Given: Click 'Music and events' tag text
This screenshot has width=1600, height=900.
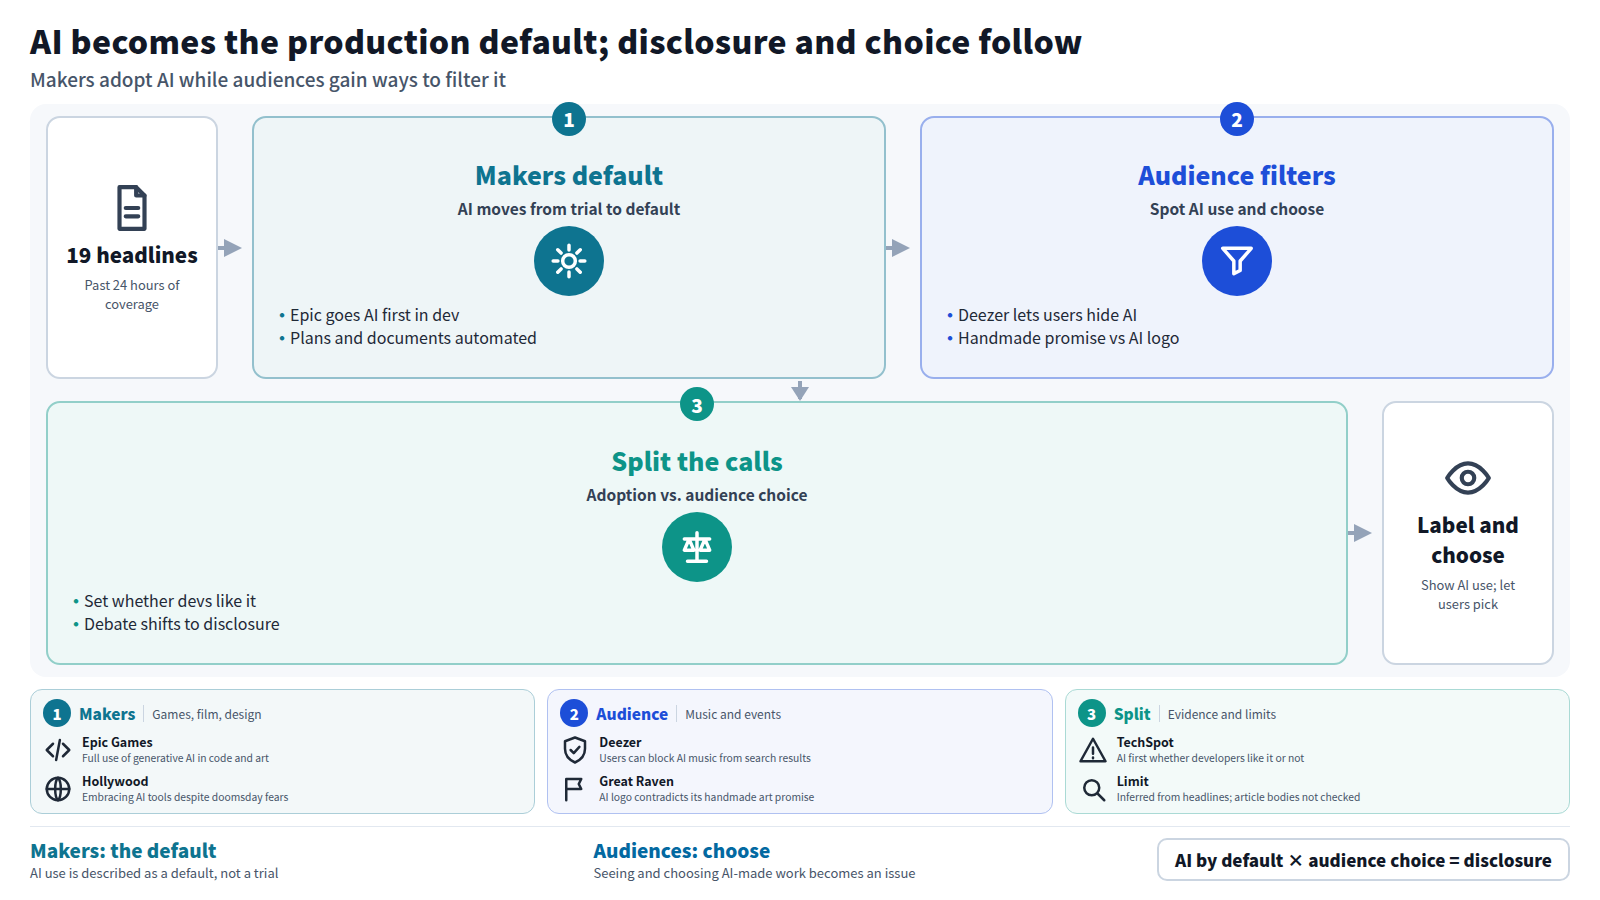Looking at the screenshot, I should (x=733, y=714).
